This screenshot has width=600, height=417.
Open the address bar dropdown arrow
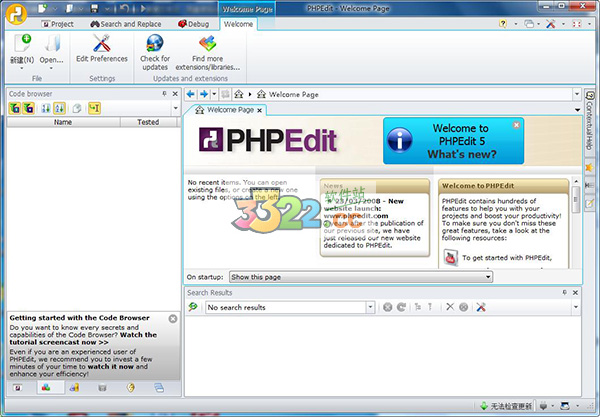click(576, 94)
